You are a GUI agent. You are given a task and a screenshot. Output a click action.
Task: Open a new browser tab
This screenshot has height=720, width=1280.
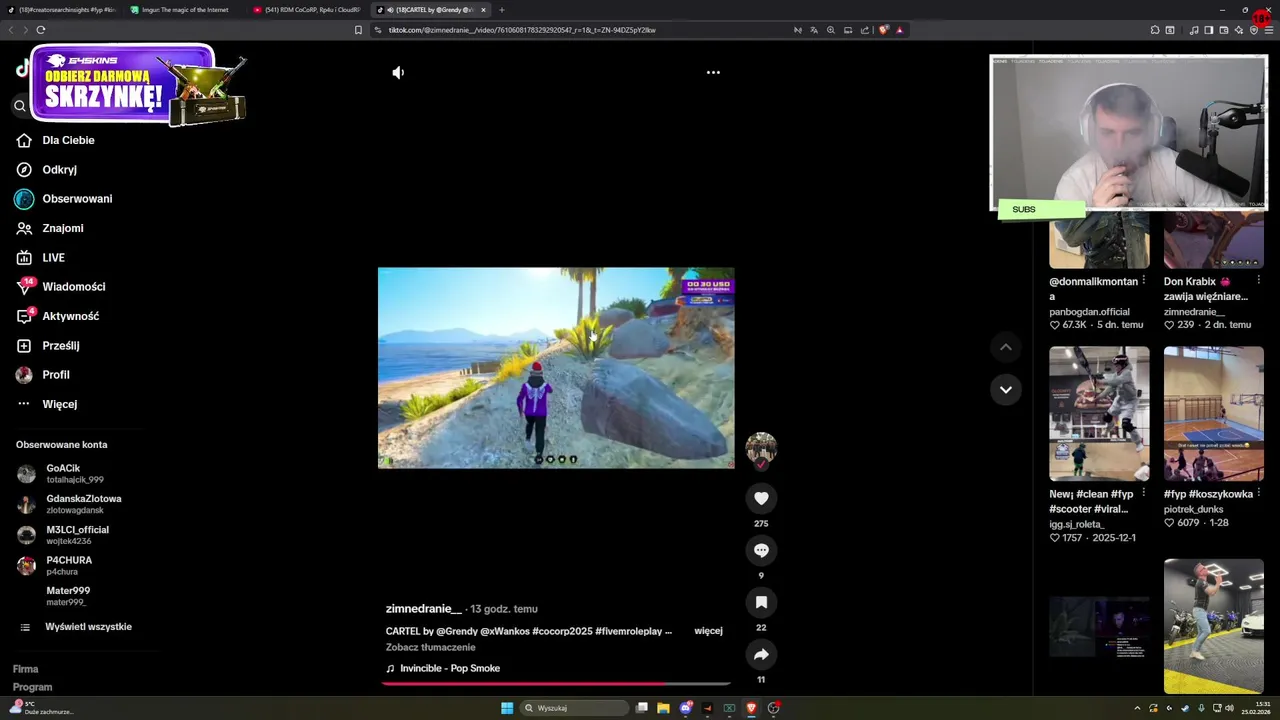[x=502, y=10]
